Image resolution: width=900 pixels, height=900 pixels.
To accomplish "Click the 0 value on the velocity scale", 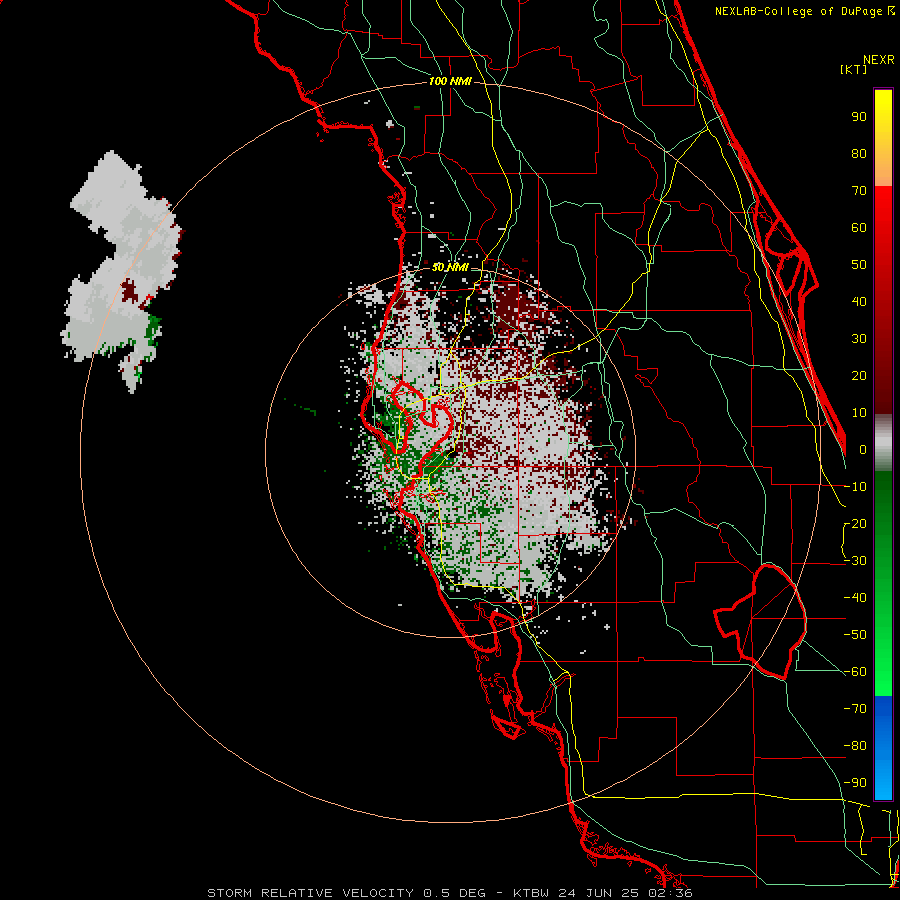I will click(x=863, y=449).
